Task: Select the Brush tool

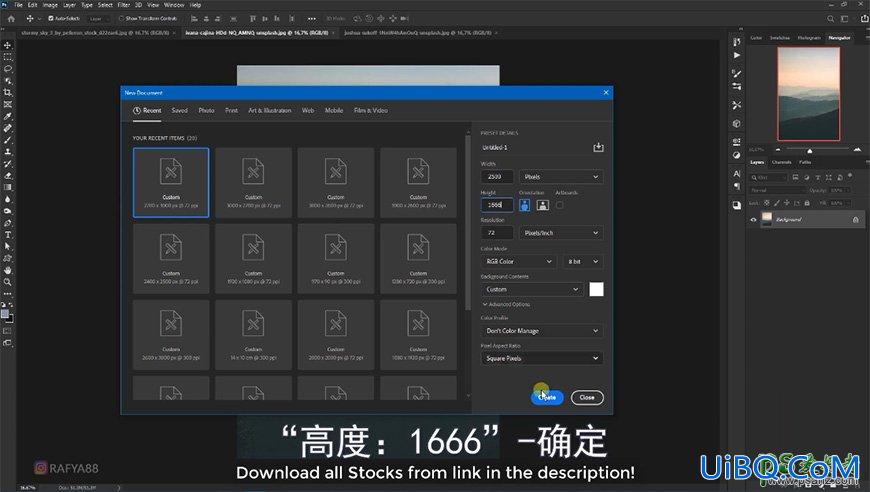Action: (8, 140)
